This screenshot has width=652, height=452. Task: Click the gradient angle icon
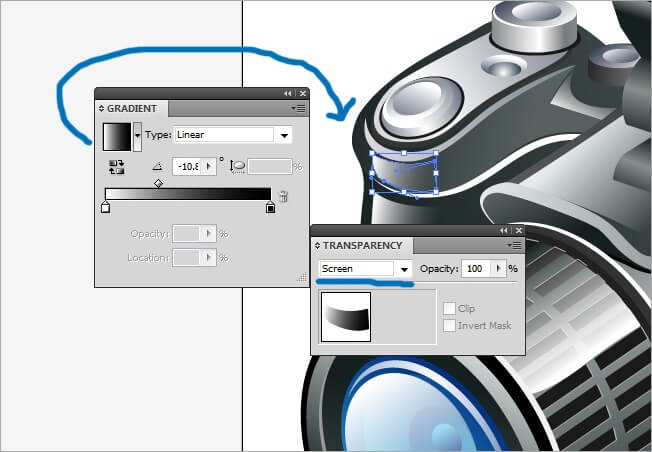click(x=157, y=167)
